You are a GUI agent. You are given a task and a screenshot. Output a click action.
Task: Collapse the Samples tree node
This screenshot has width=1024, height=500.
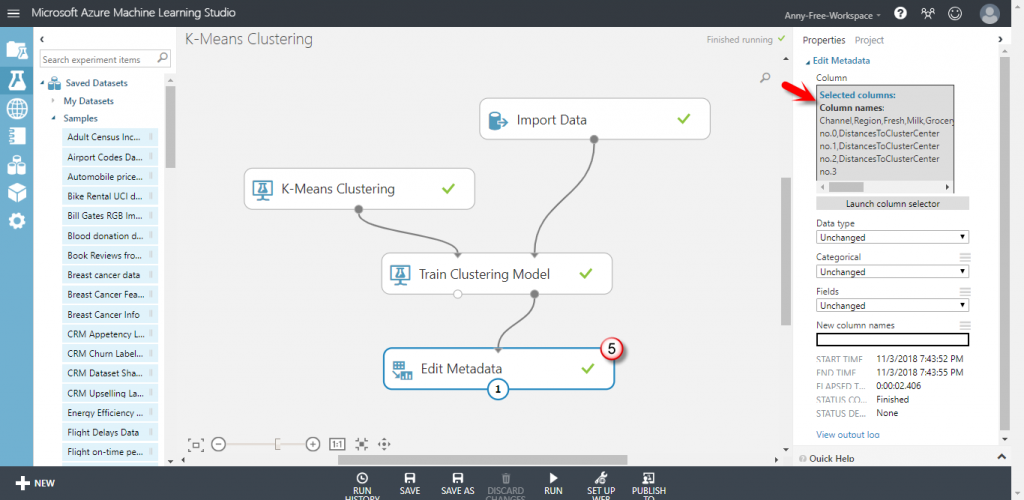click(x=54, y=119)
